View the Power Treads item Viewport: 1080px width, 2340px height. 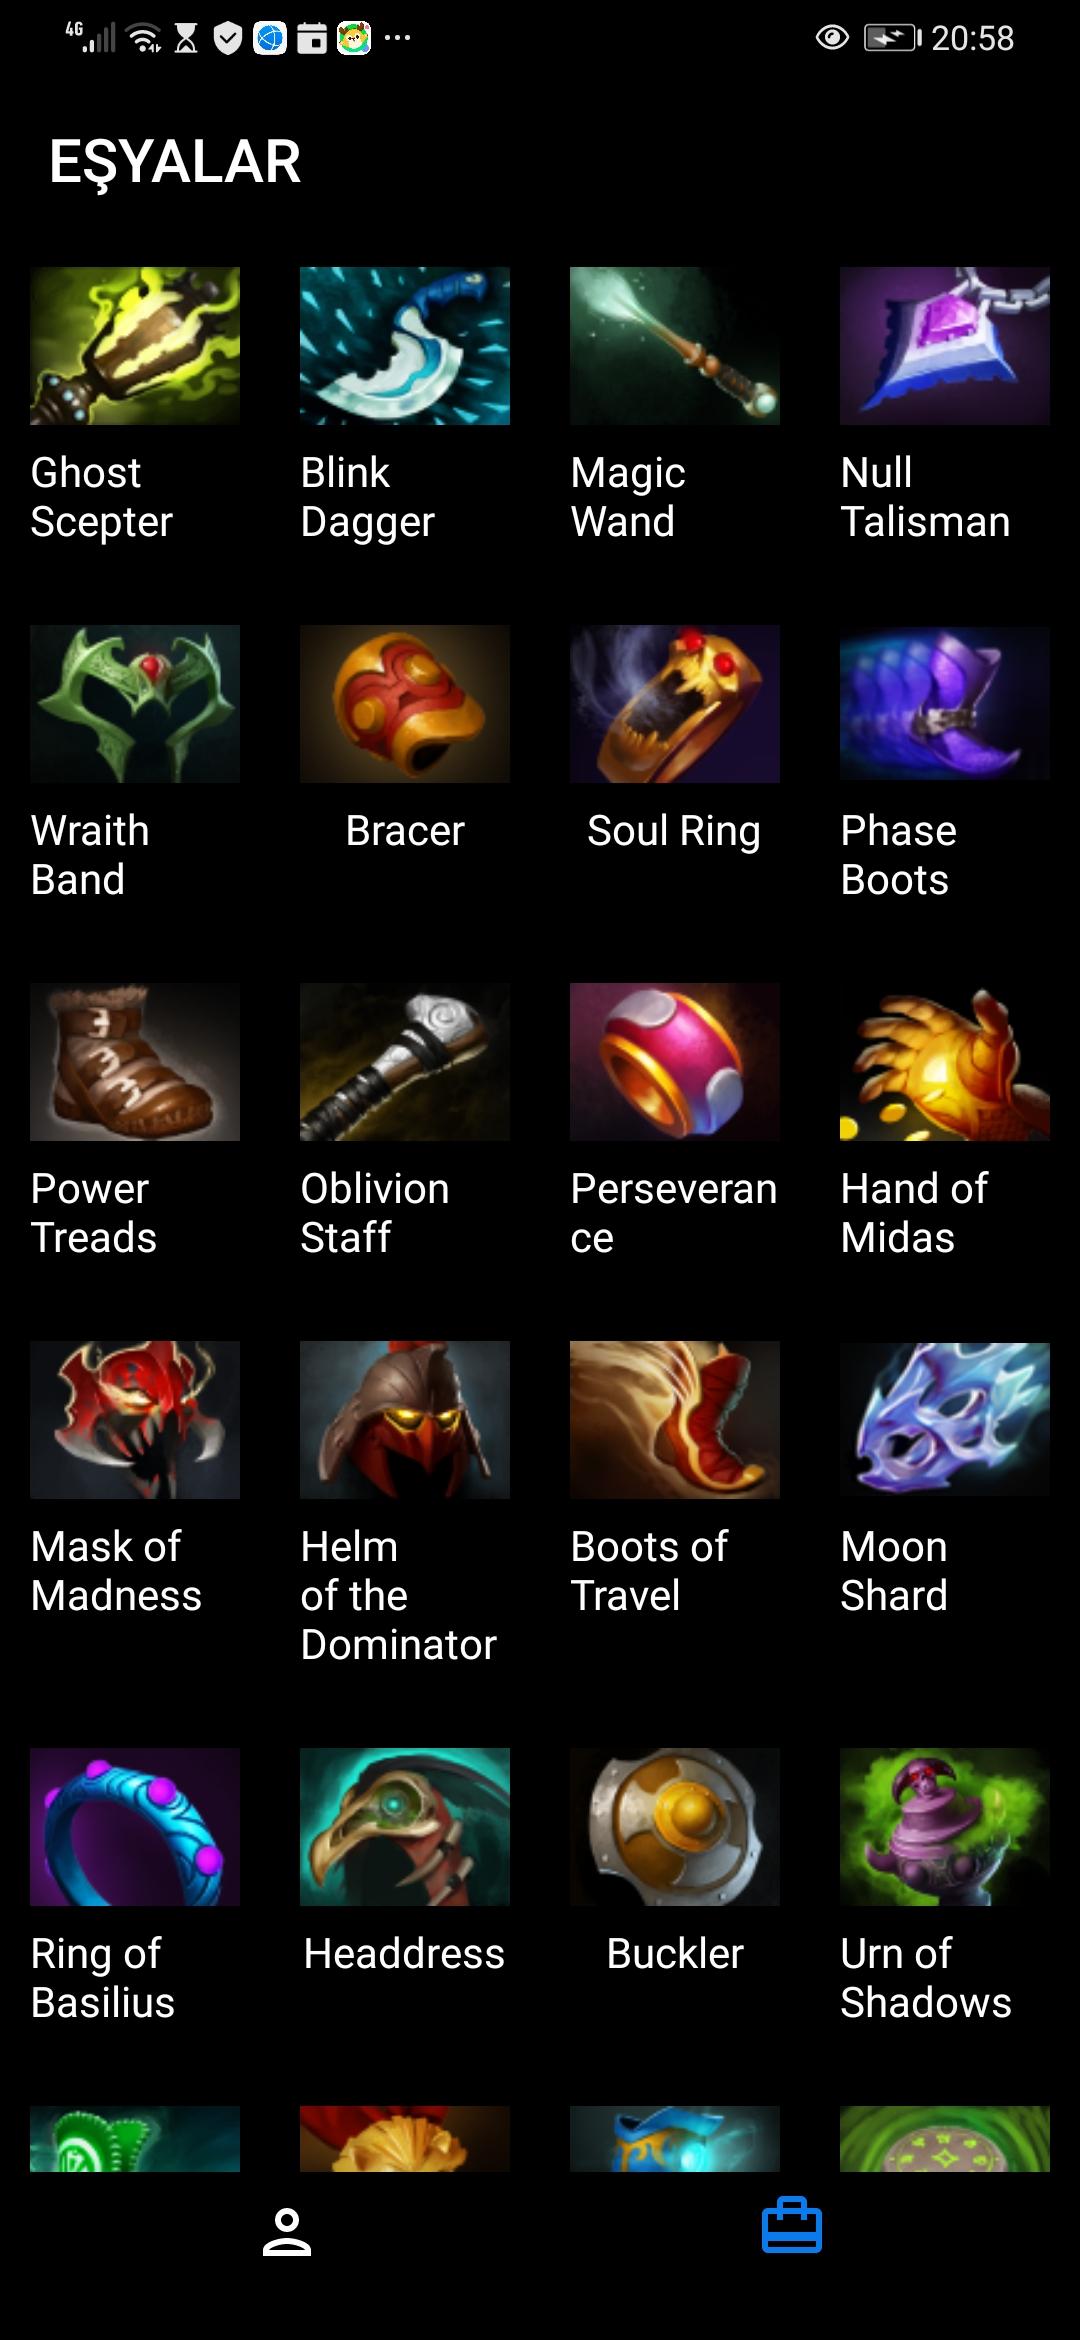click(x=135, y=1062)
